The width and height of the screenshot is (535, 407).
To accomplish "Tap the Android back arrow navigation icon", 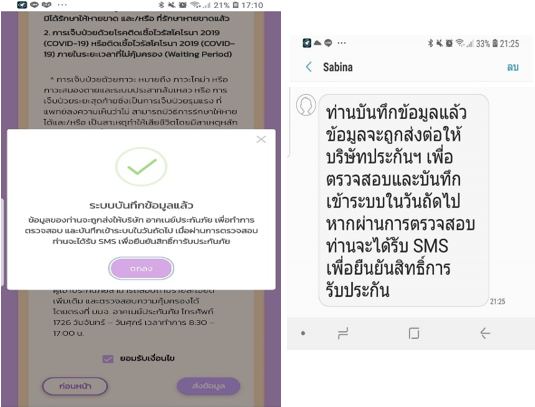I will click(x=485, y=333).
